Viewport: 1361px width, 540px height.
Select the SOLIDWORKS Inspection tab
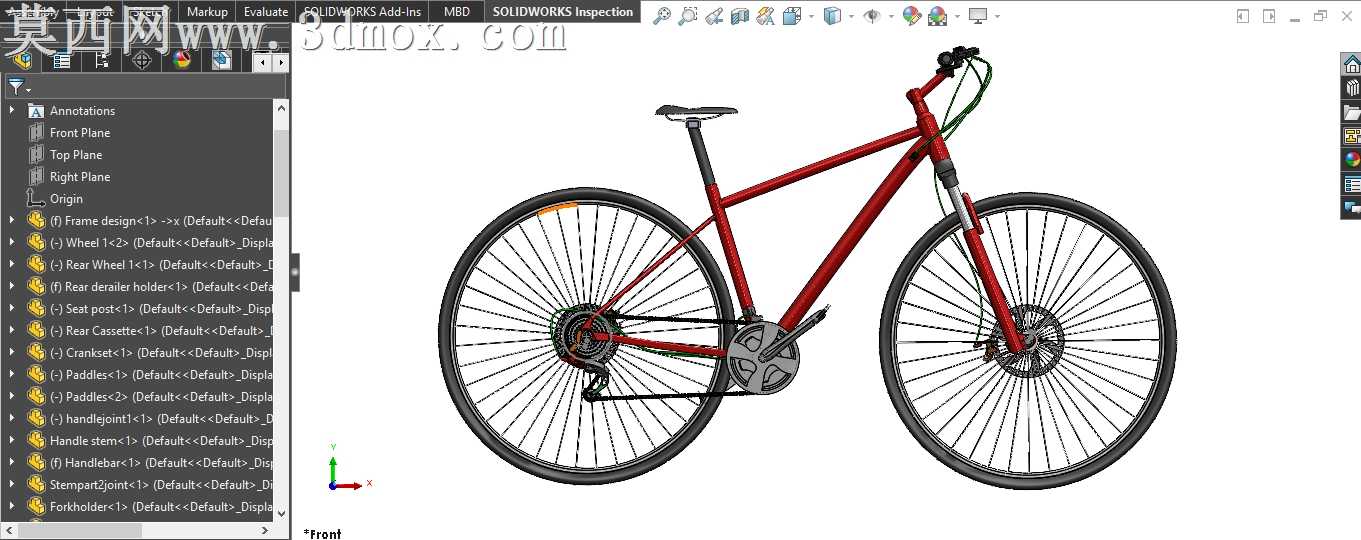tap(563, 12)
